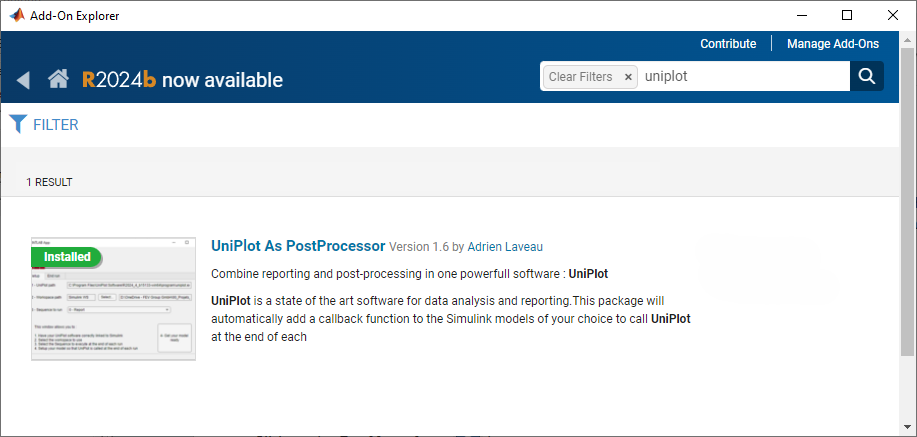Open the UniPlot As PostProcessor title link
The width and height of the screenshot is (917, 437).
click(298, 246)
